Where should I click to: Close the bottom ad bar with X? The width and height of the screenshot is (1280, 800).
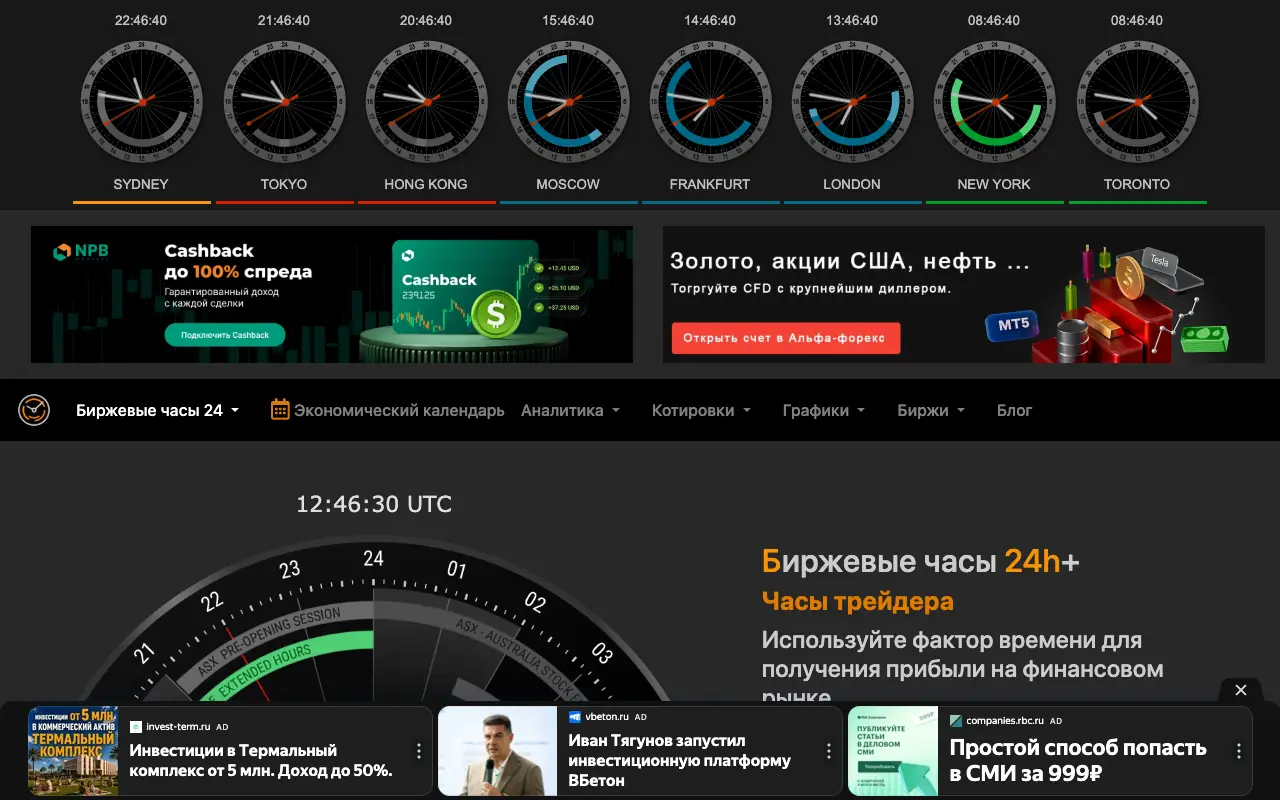[x=1241, y=690]
